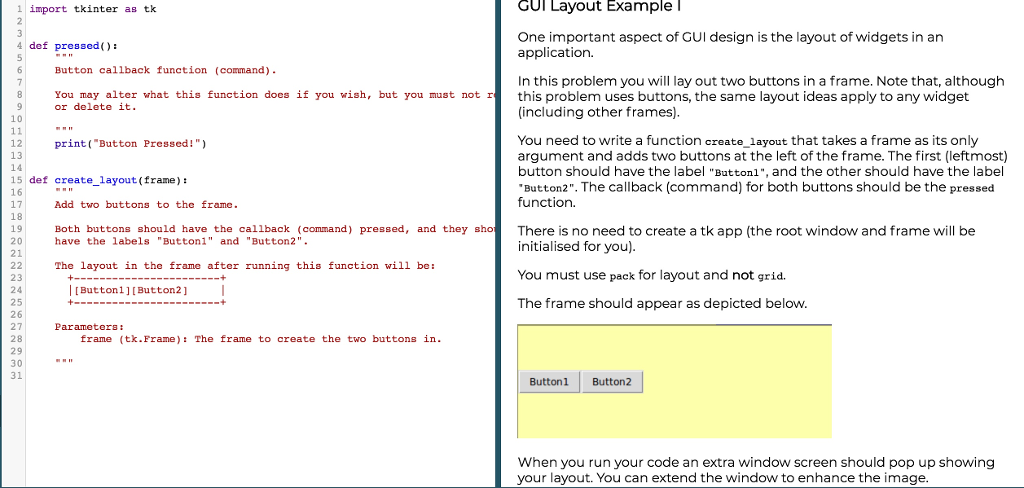Image resolution: width=1024 pixels, height=488 pixels.
Task: Click the '|[Button1][Button2]' ASCII diagram line
Action: pos(147,290)
